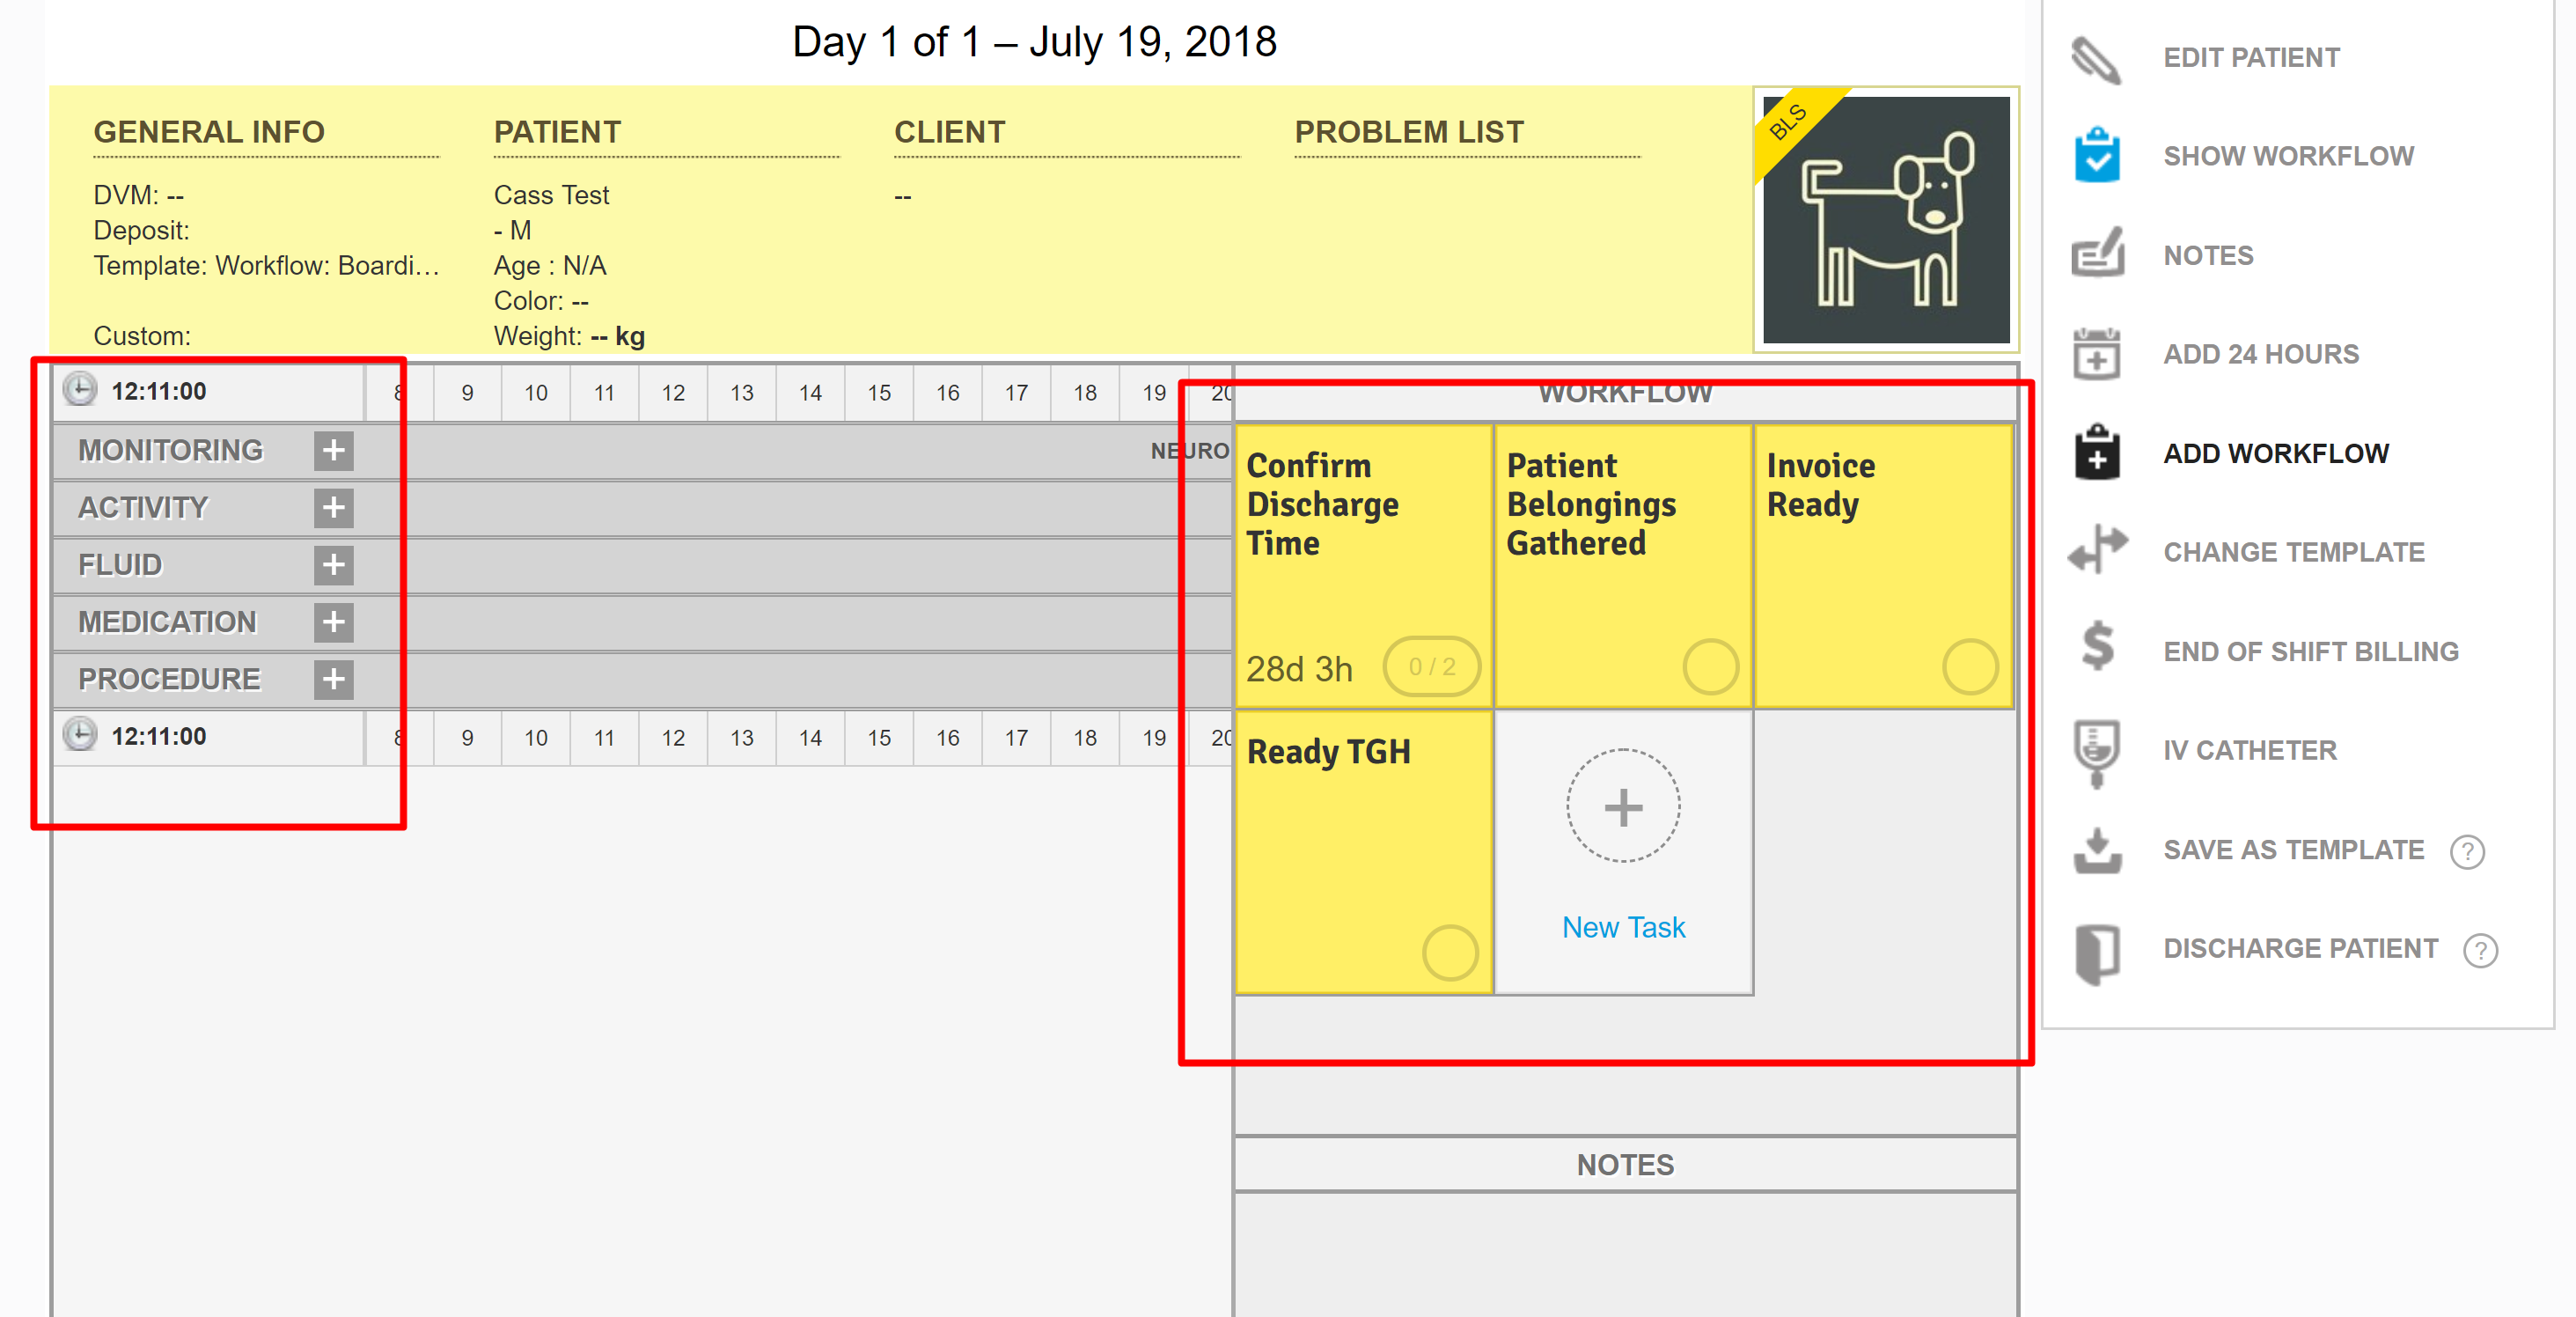This screenshot has width=2576, height=1317.
Task: Select Save As Template menu item
Action: click(2292, 850)
